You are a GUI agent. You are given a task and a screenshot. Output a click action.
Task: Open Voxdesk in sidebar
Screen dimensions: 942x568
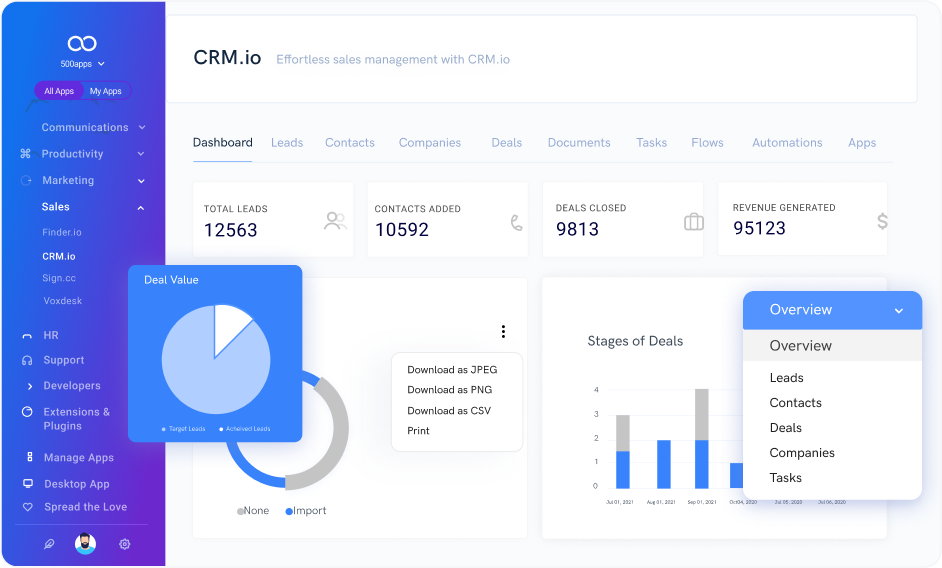(62, 301)
